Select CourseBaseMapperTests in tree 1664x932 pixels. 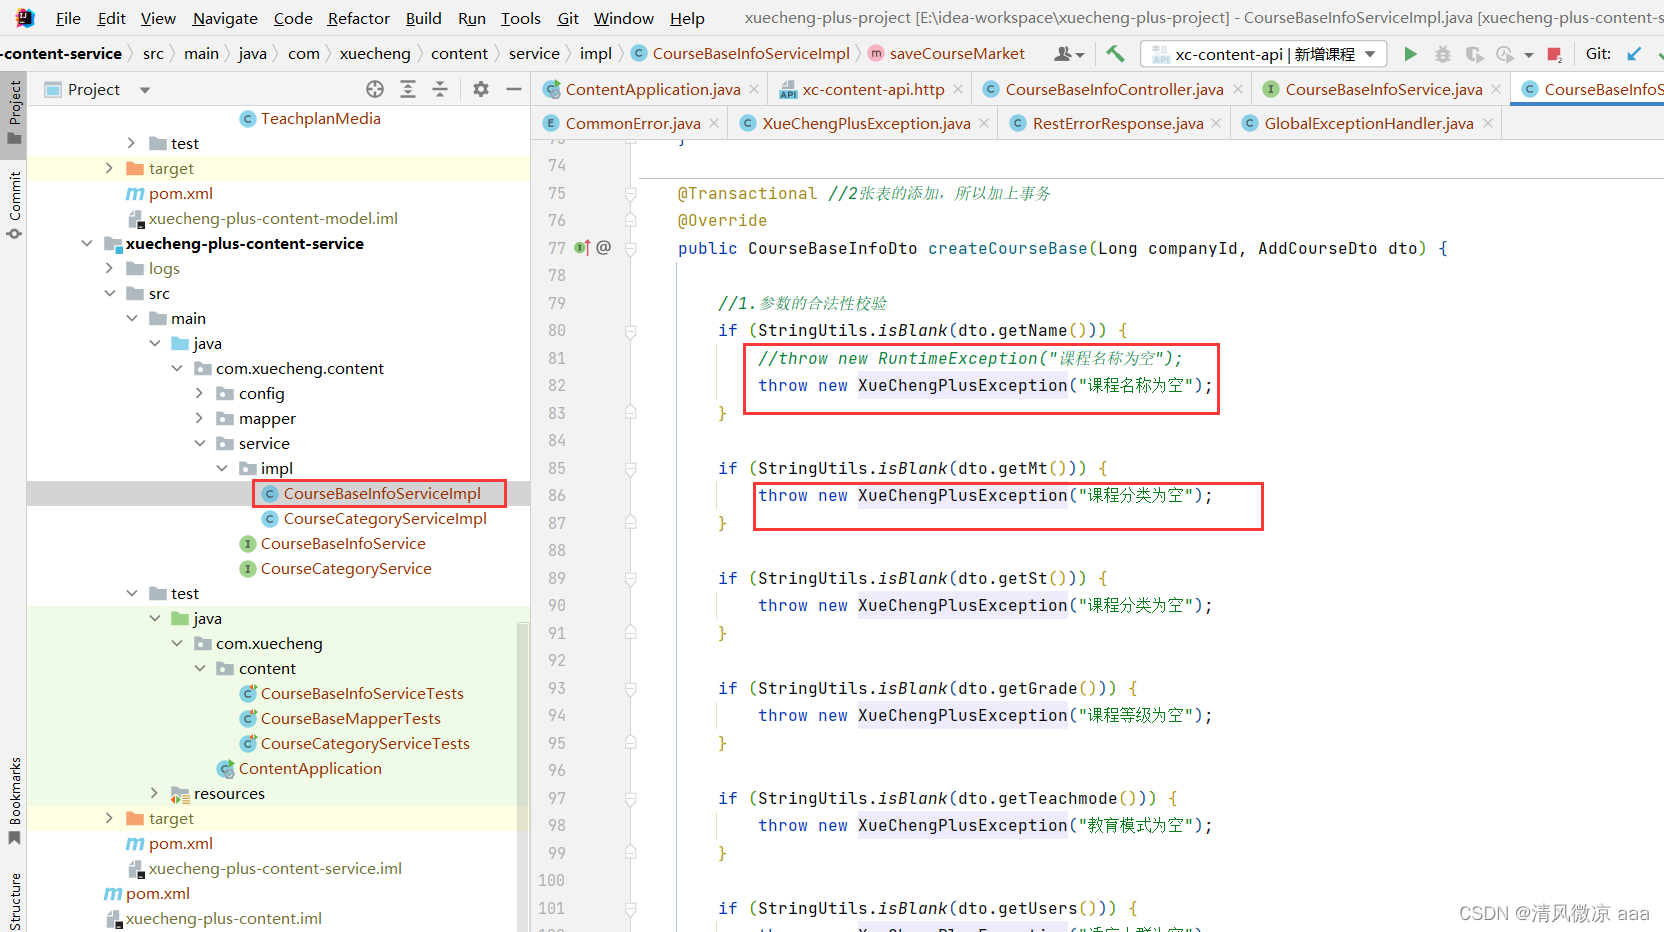(351, 718)
